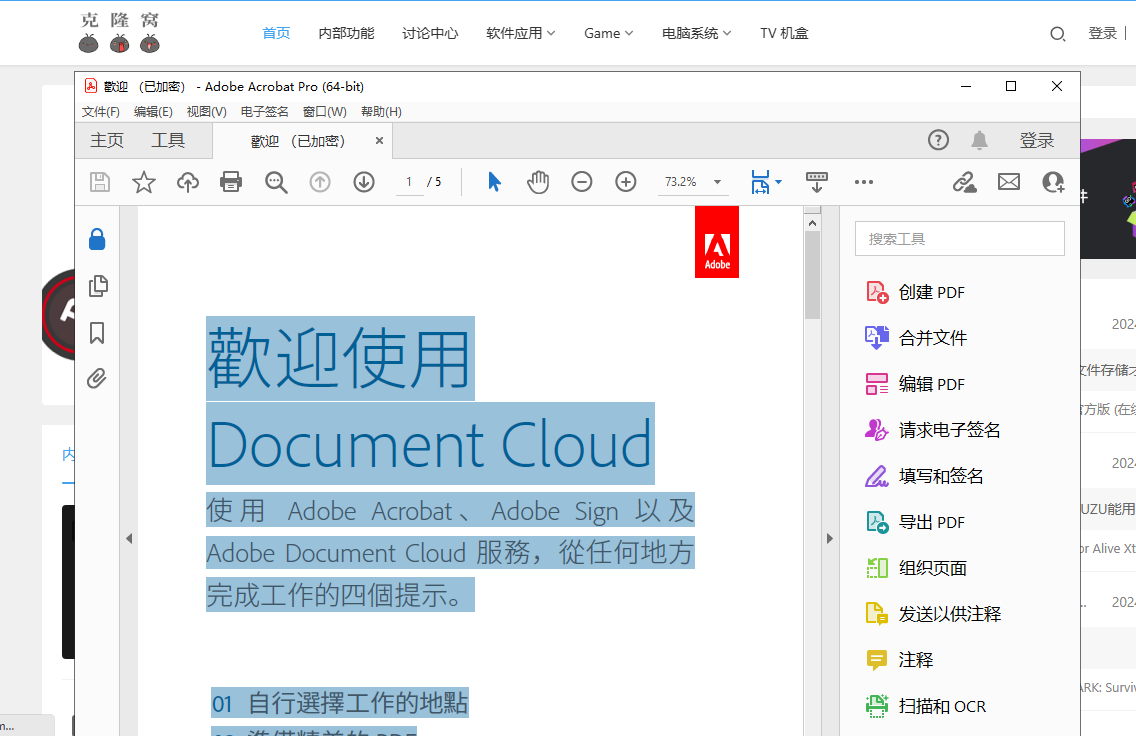Viewport: 1136px width, 736px height.
Task: Collapse the right tools pane arrow
Action: click(830, 538)
